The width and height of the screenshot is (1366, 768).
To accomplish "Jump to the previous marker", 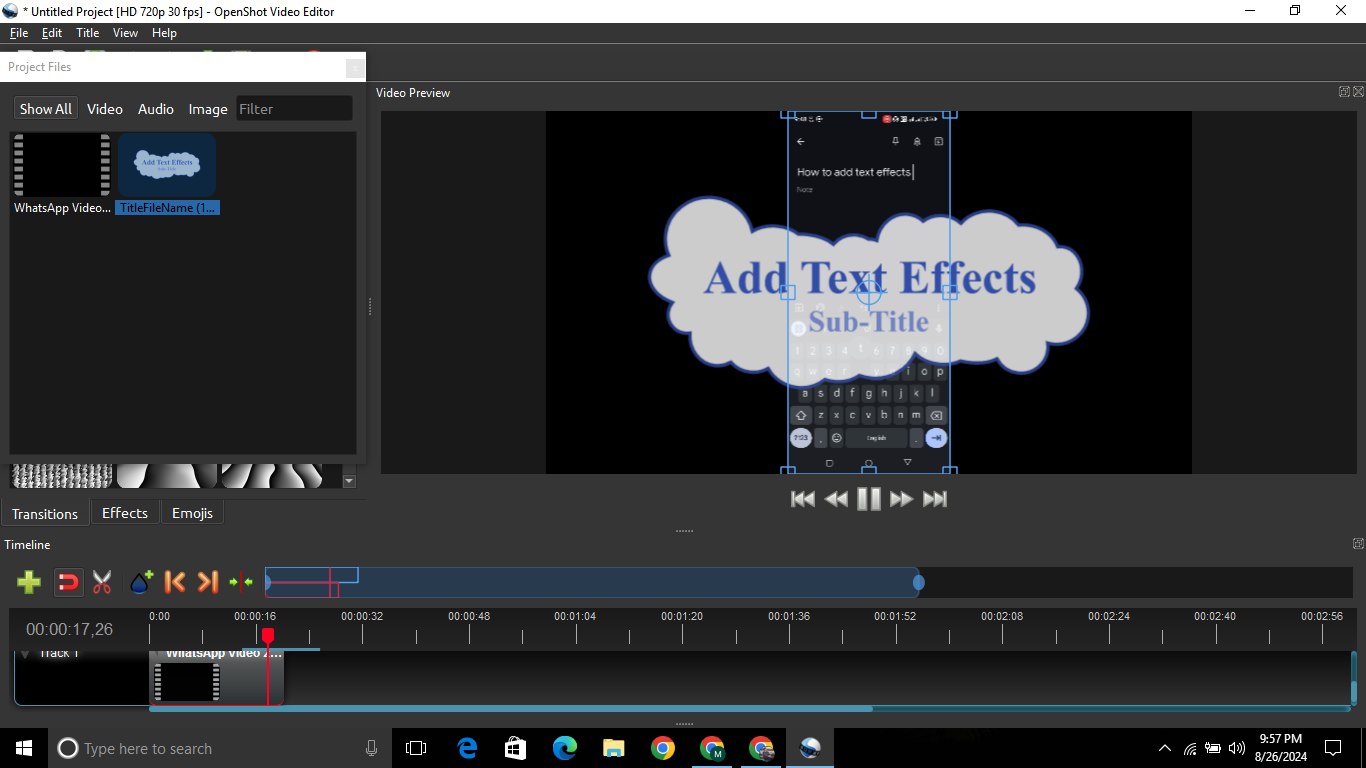I will tap(175, 582).
